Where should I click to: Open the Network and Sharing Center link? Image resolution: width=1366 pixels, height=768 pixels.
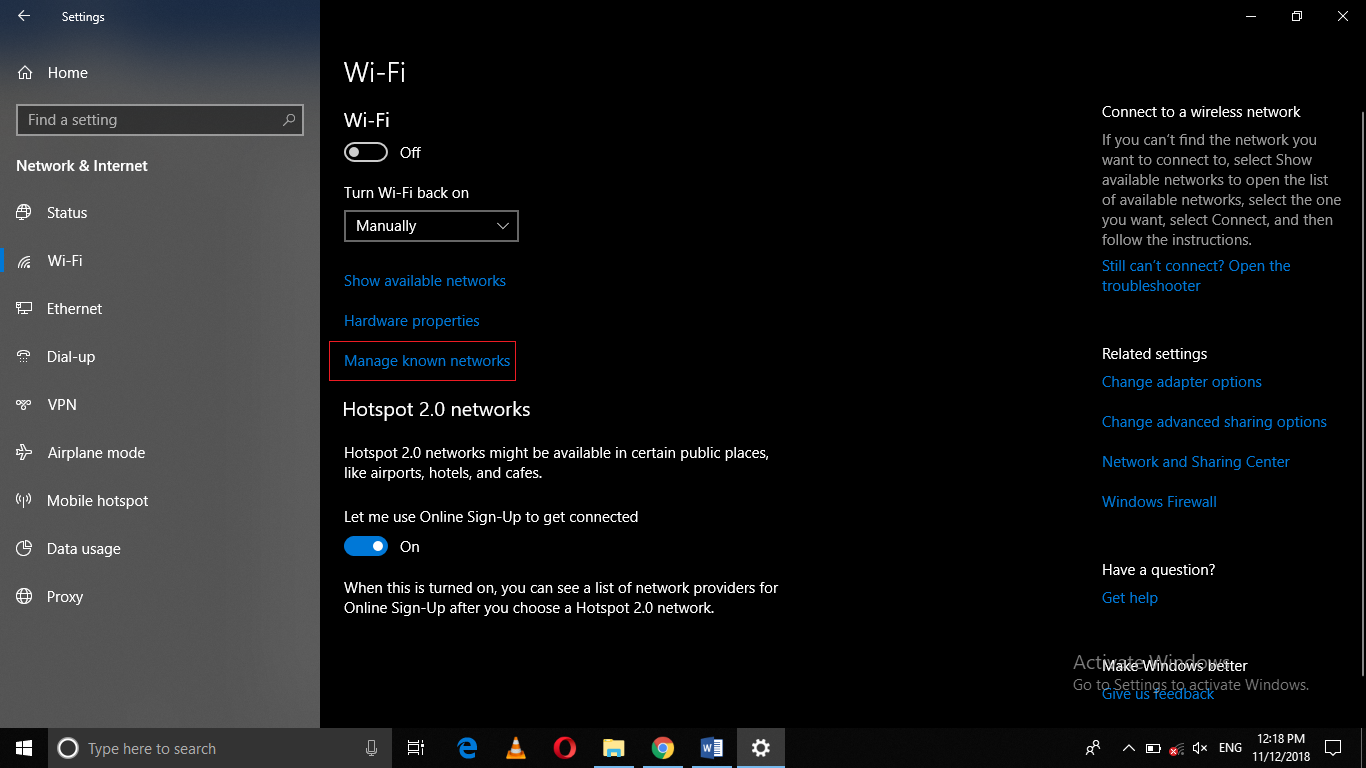[1196, 461]
